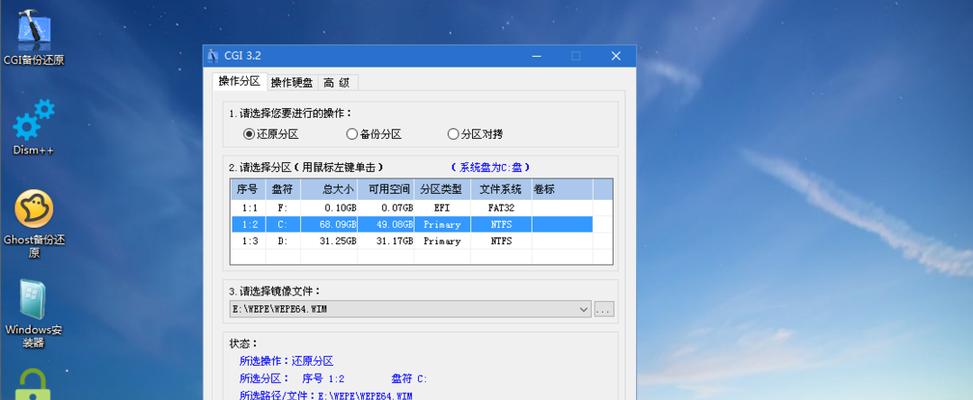Select the 还原分区 radio button
This screenshot has height=400, width=973.
click(x=271, y=134)
